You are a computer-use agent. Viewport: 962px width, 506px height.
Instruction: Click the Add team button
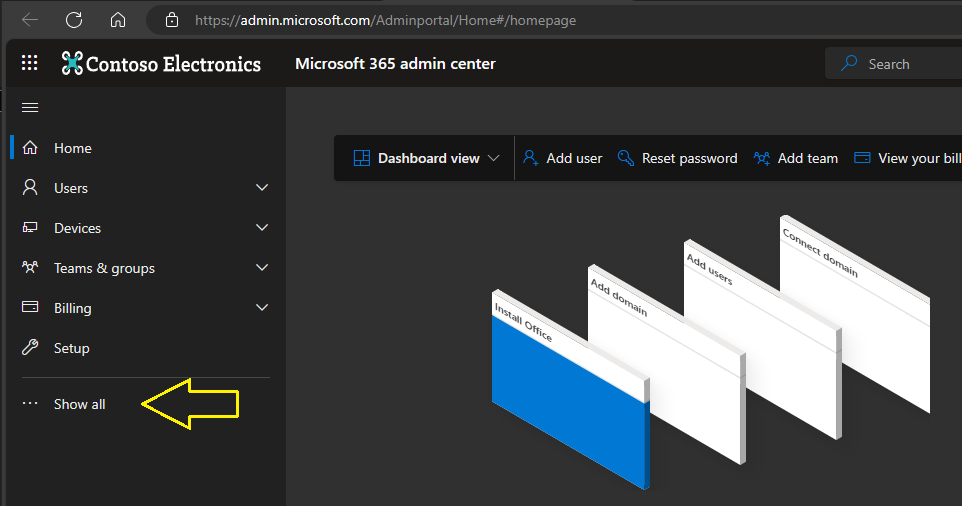coord(795,158)
